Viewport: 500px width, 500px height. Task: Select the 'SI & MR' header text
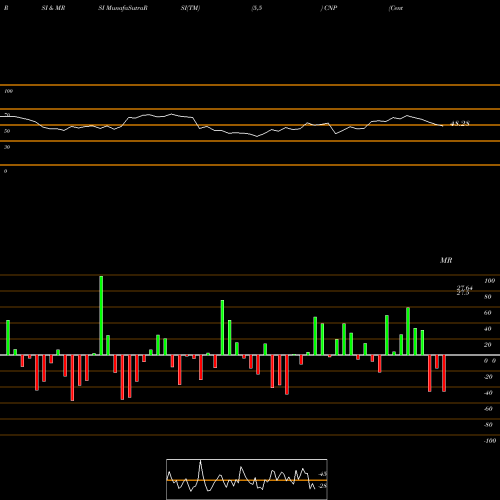[53, 8]
